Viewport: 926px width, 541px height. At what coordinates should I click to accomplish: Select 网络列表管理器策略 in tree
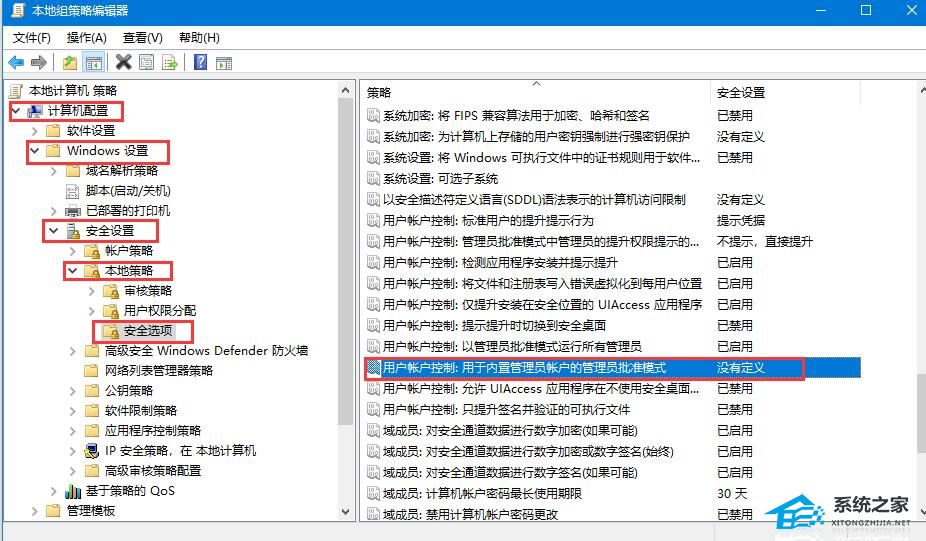(x=159, y=371)
